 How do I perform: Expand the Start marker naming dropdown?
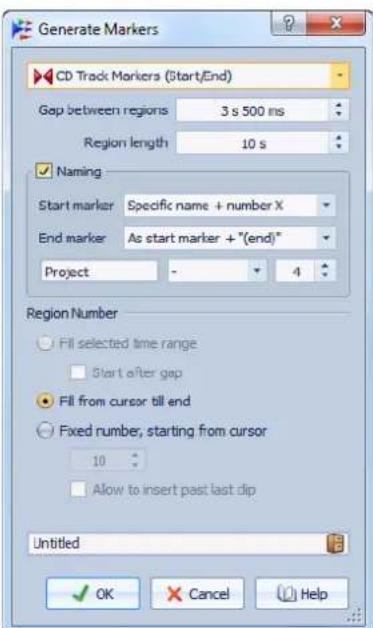click(326, 205)
